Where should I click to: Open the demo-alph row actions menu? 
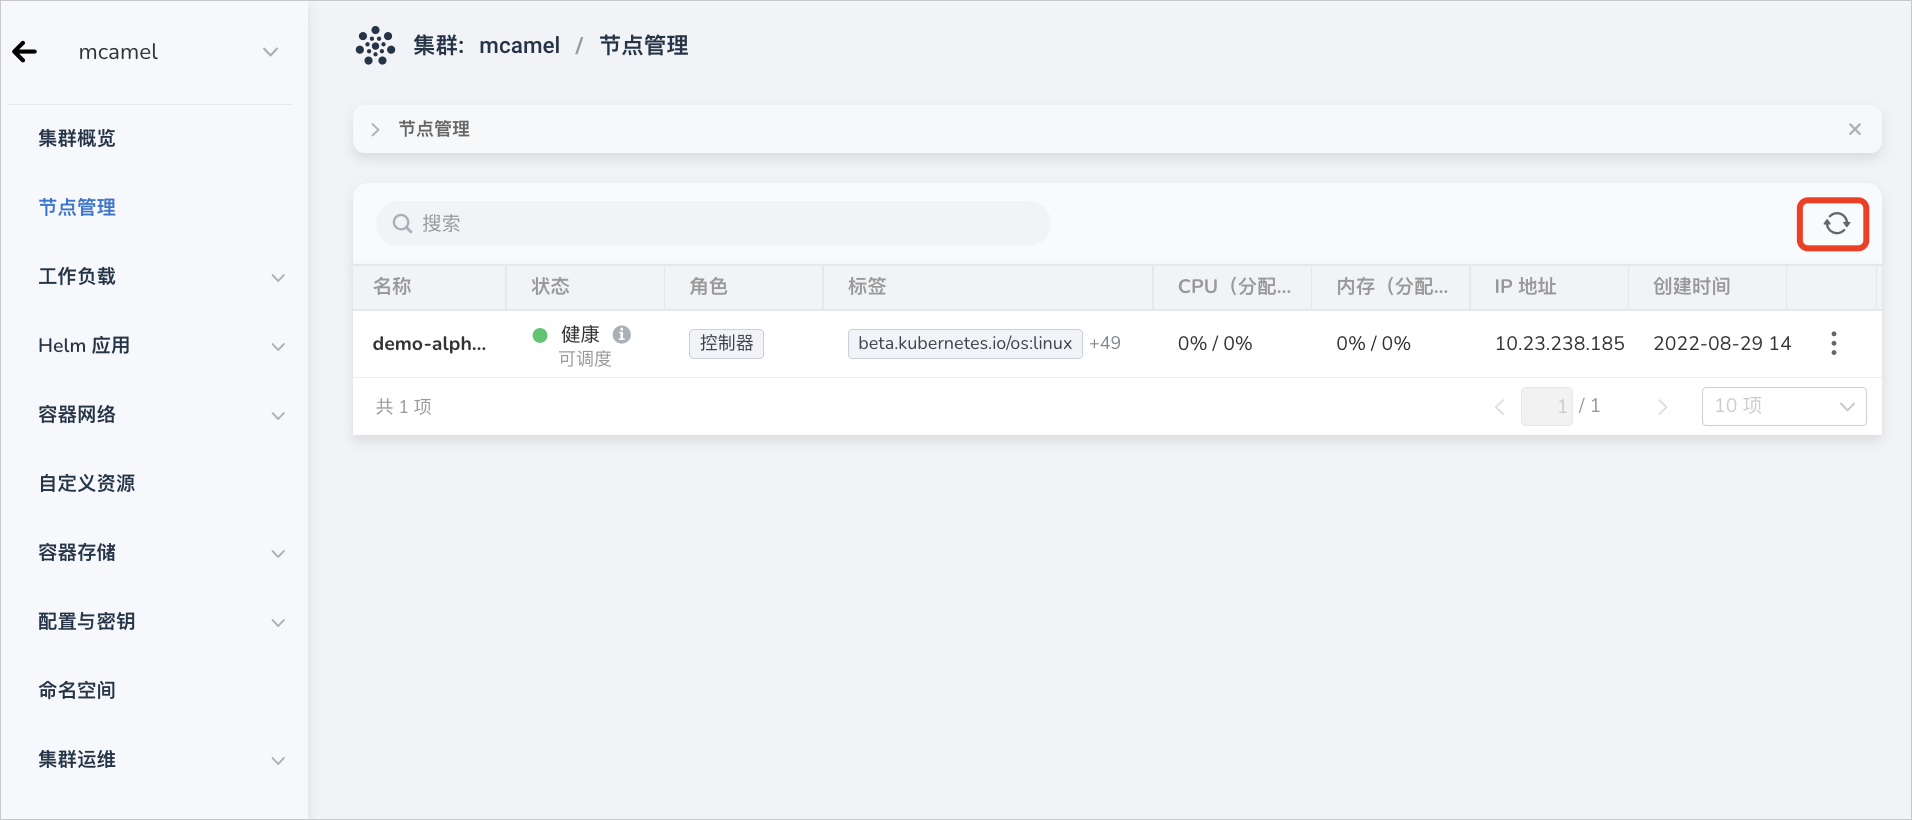1833,343
